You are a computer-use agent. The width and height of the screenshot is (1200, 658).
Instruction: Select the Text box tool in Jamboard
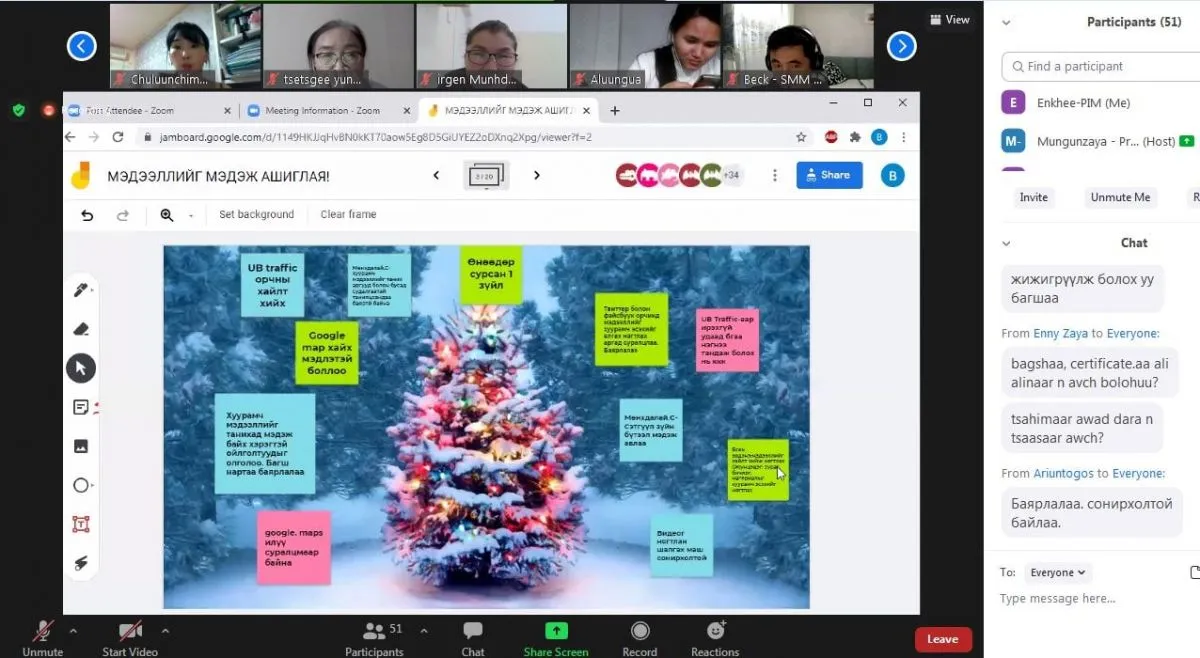pyautogui.click(x=81, y=524)
